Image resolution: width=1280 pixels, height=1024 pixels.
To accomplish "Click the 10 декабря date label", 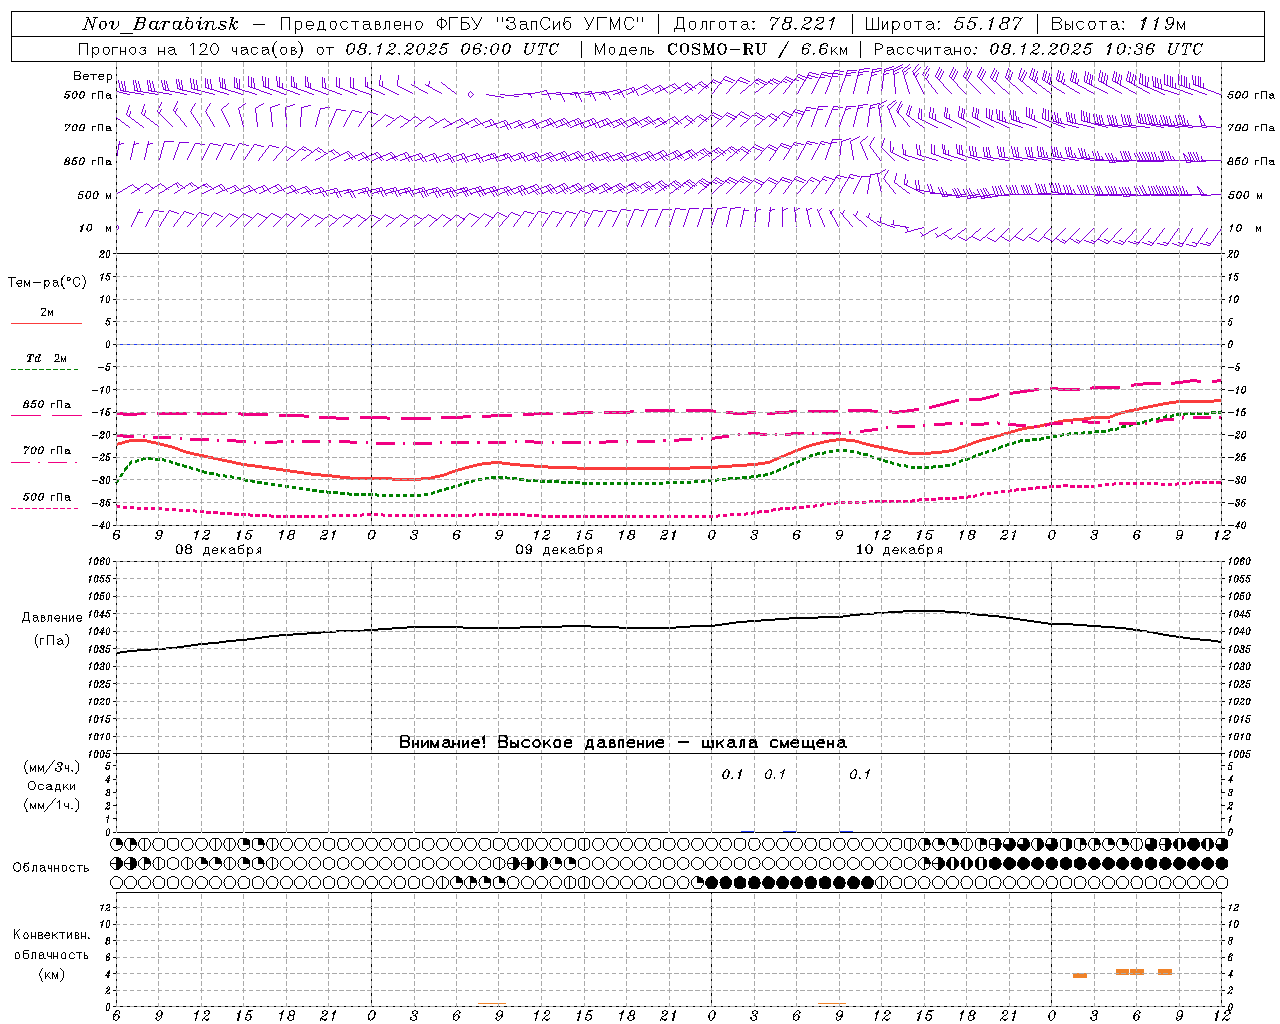I will coord(899,550).
